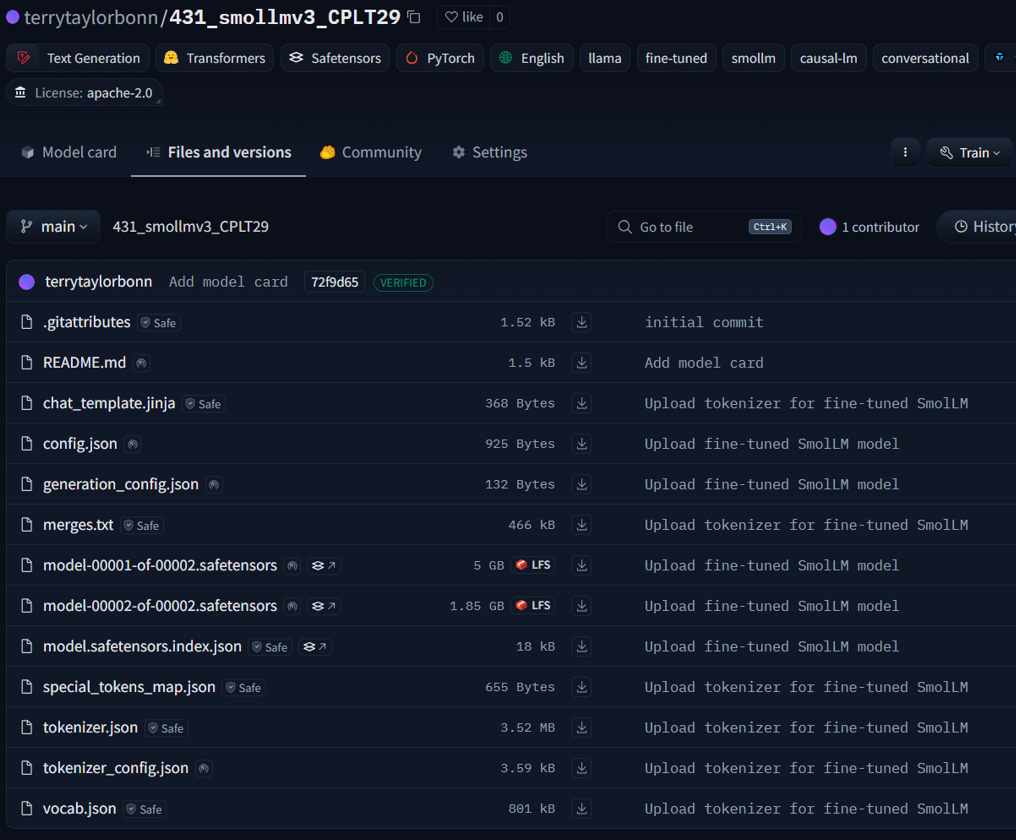Go to the Settings tab
This screenshot has height=840, width=1016.
[490, 152]
